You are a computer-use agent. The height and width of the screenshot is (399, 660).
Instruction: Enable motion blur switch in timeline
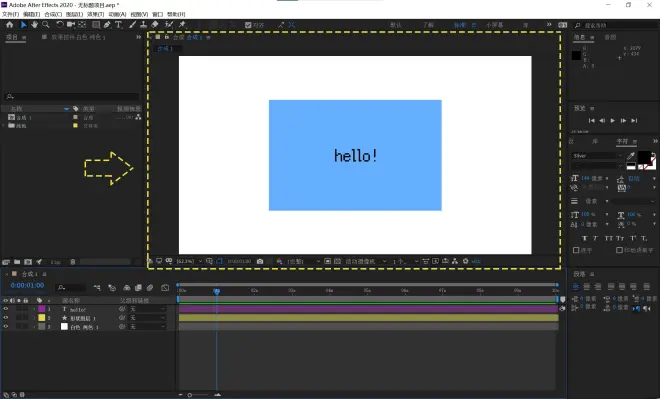pos(150,288)
